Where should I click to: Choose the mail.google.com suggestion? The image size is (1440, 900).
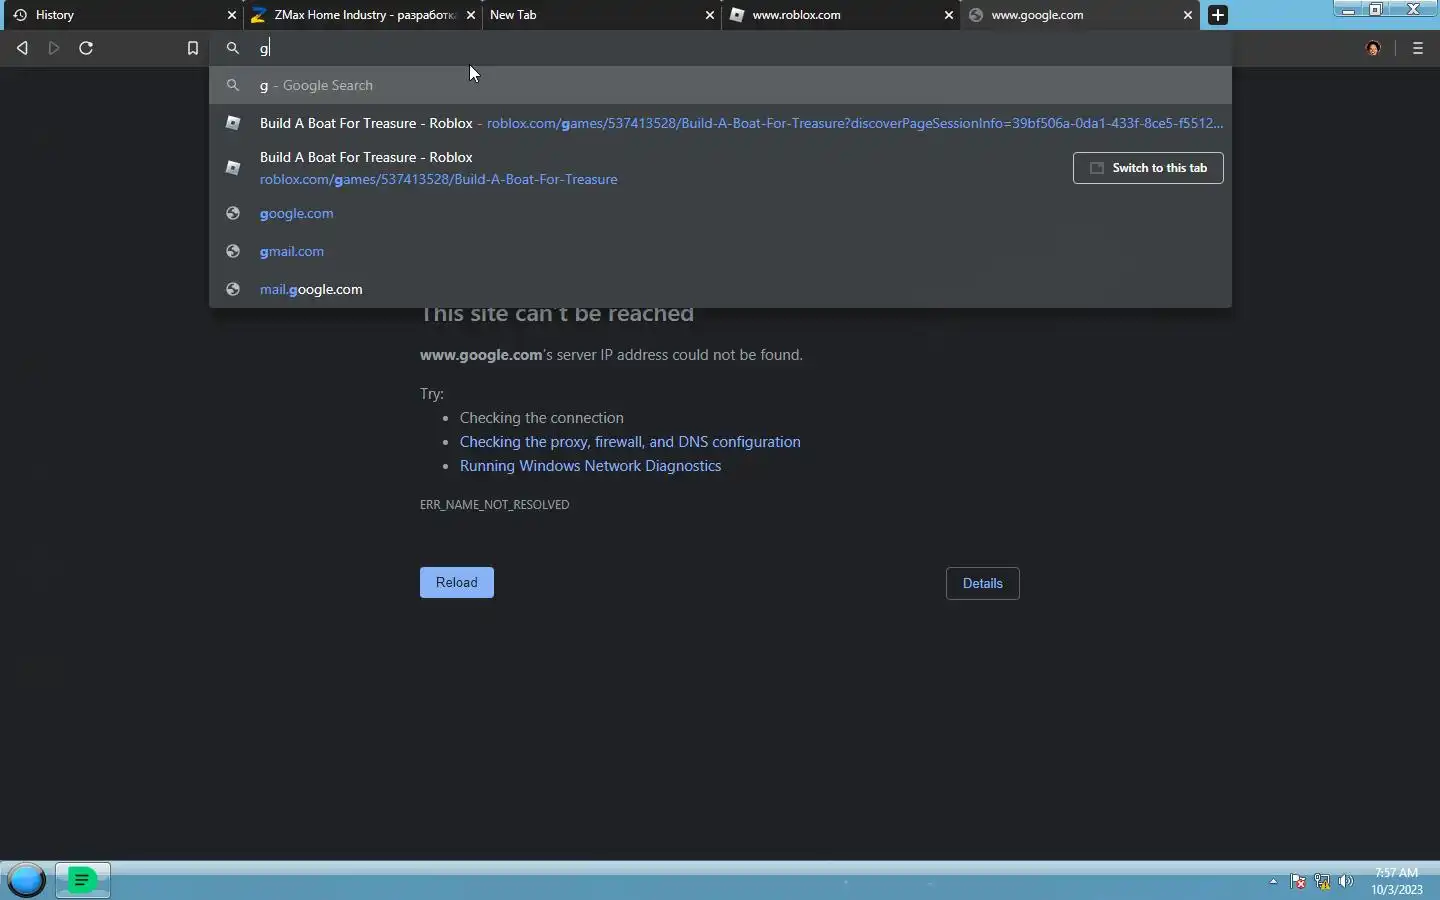(x=720, y=289)
